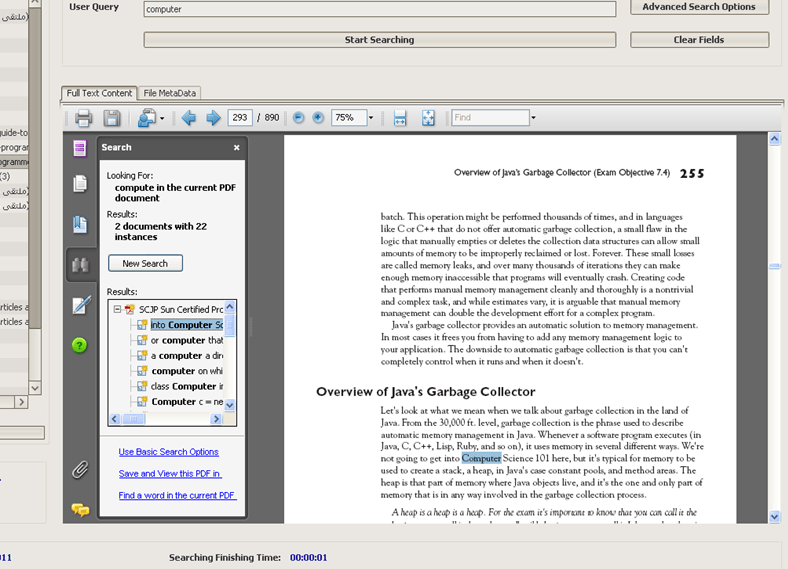Screen dimensions: 788x569
Task: Select result 'into Computer Sc'
Action: pos(186,325)
